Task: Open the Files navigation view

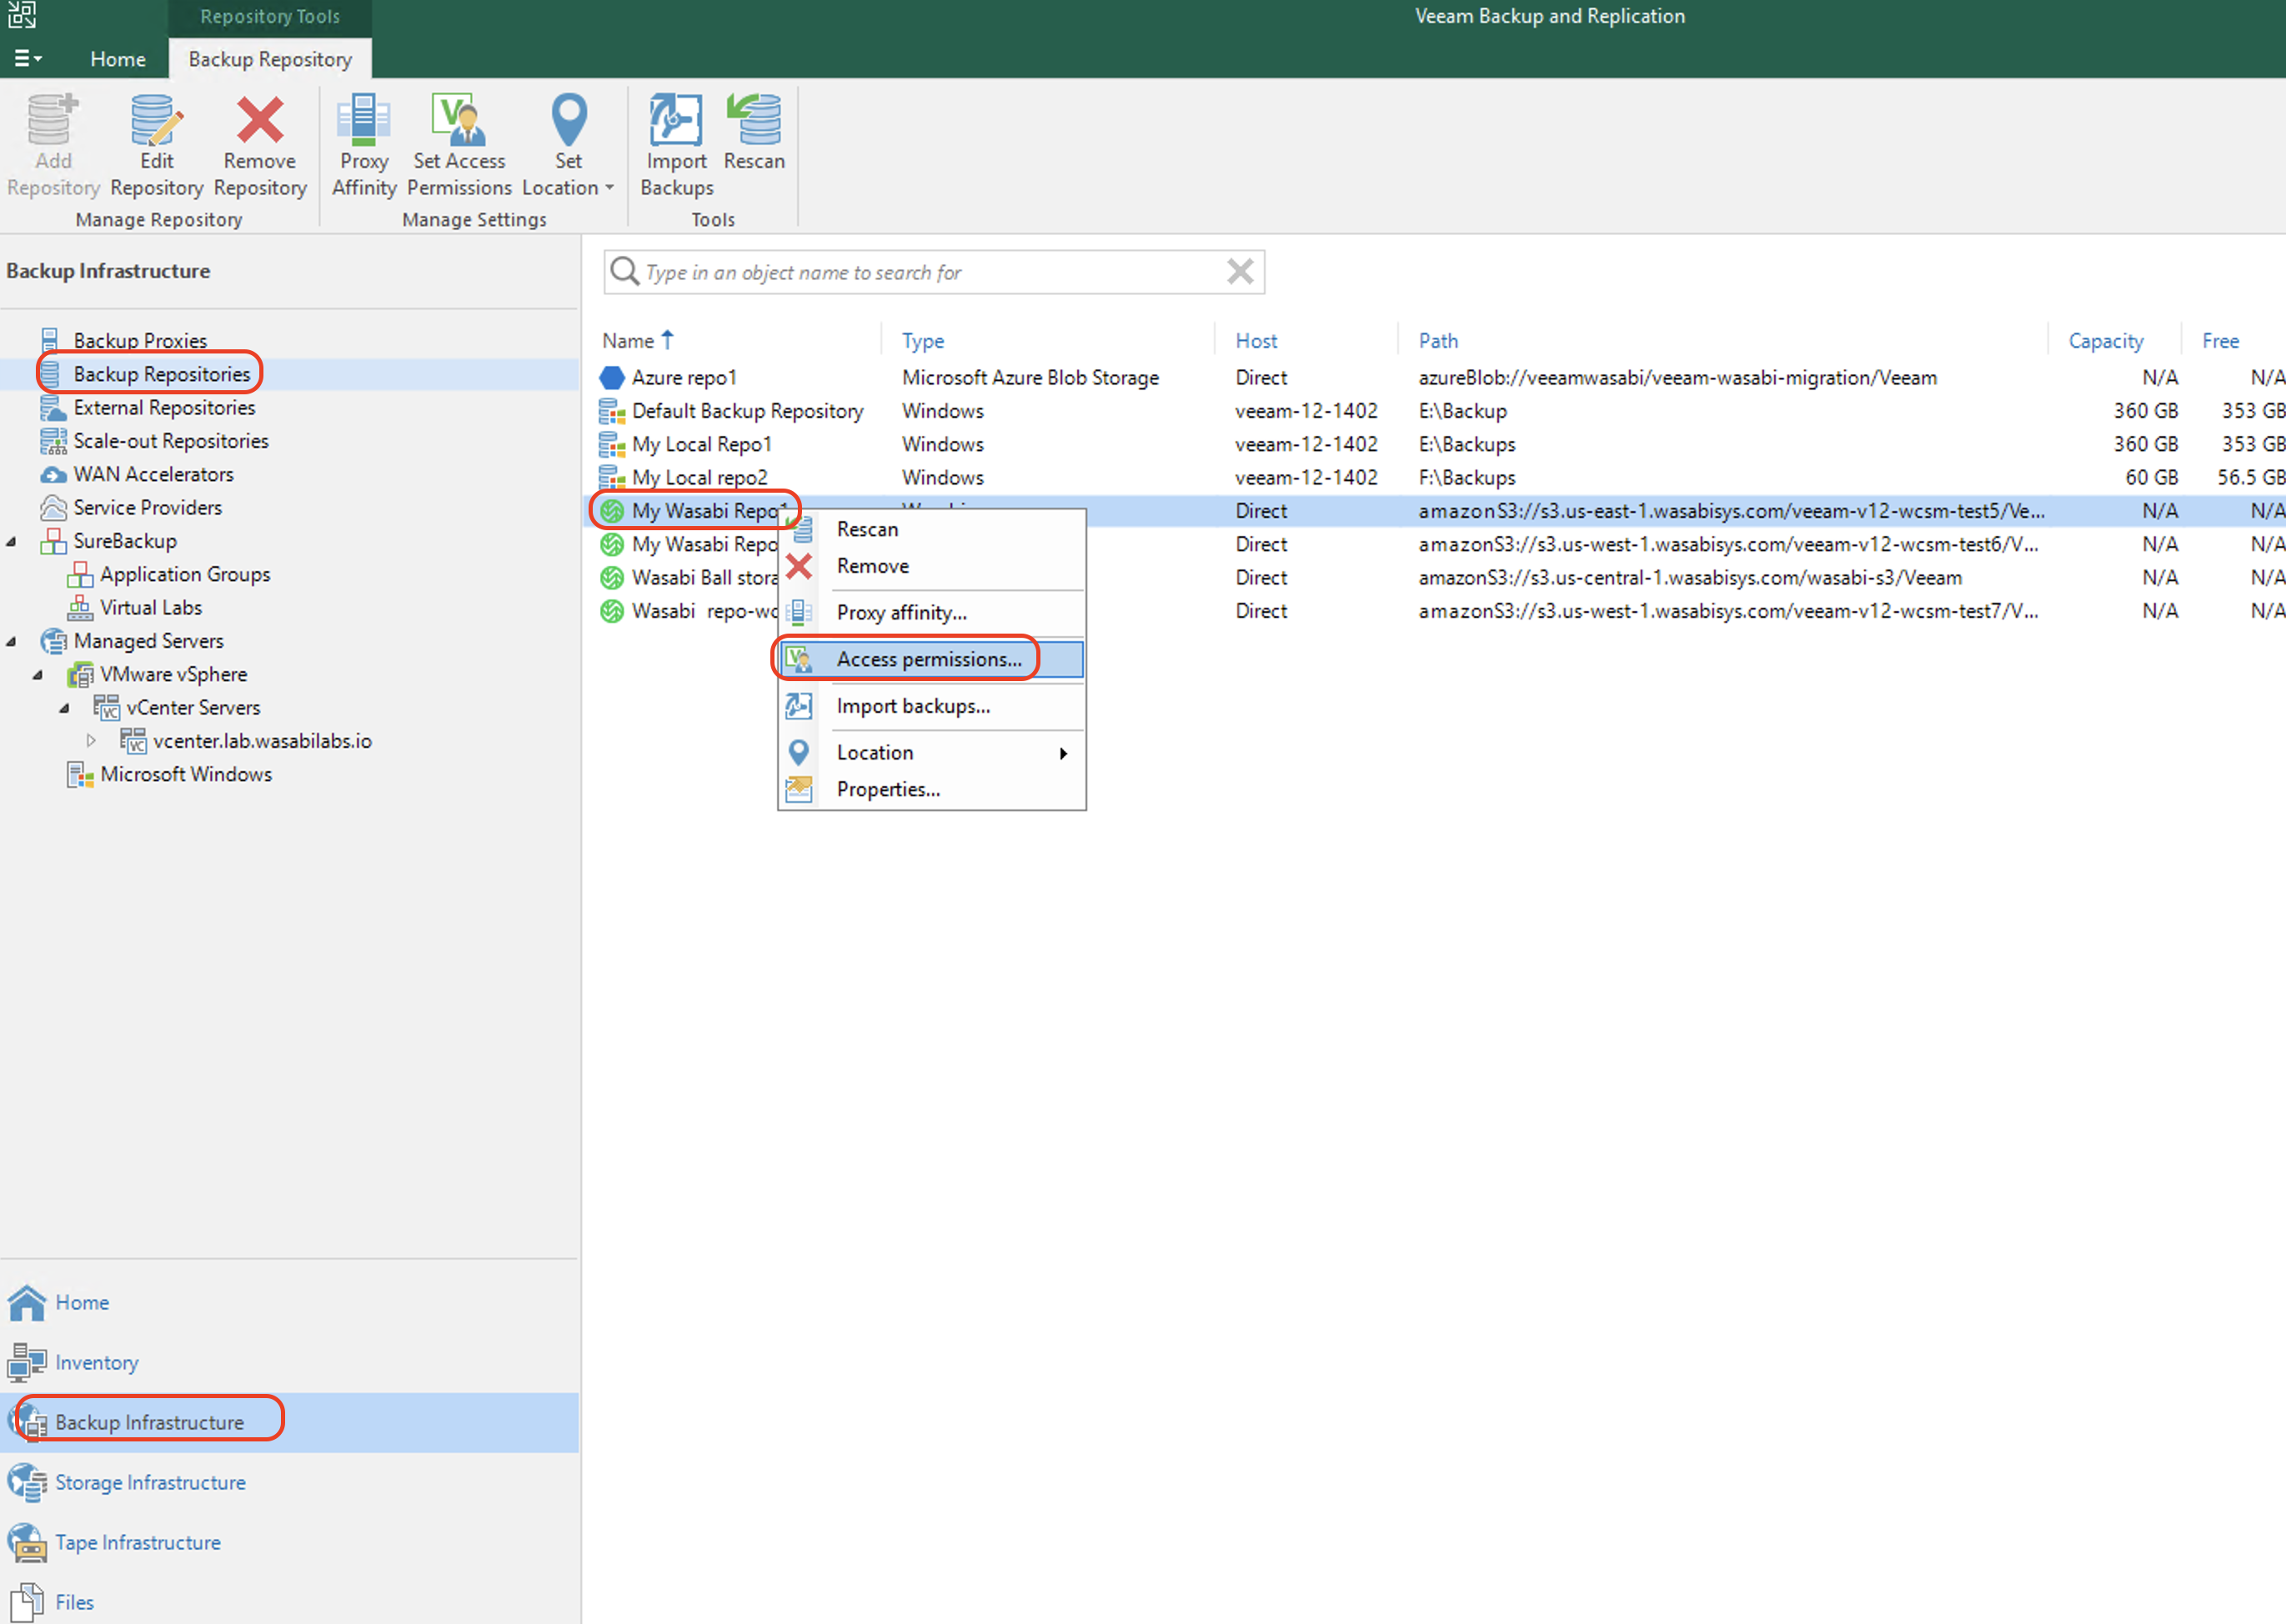Action: (x=290, y=1601)
